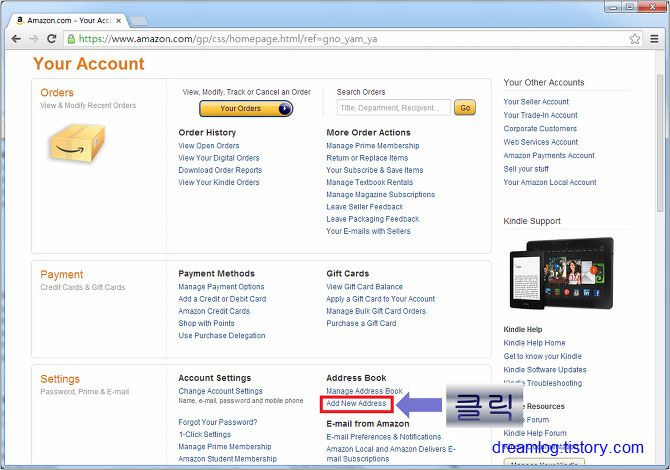This screenshot has width=670, height=470.
Task: Open Amazon Student Membership link
Action: (227, 459)
